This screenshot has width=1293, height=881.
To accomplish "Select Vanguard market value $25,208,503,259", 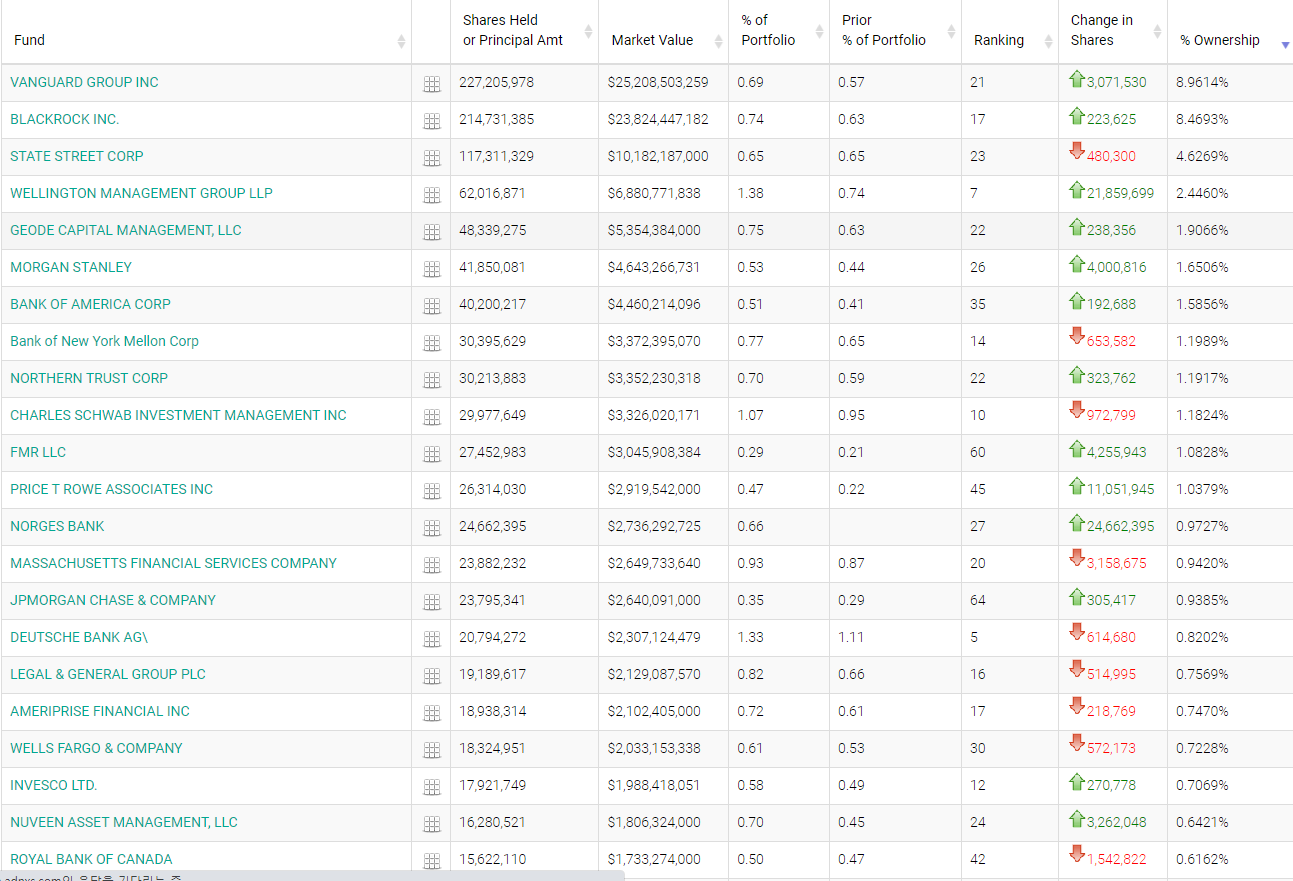I will 658,82.
